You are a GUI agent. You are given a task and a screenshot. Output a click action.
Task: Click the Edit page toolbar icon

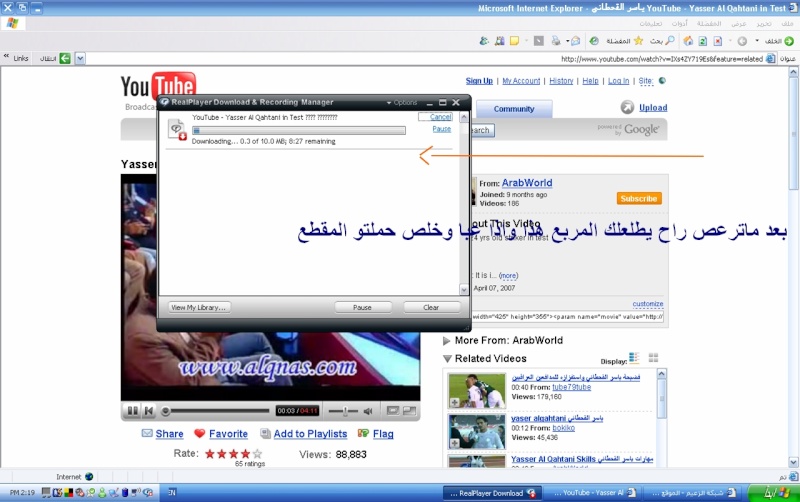pos(539,41)
